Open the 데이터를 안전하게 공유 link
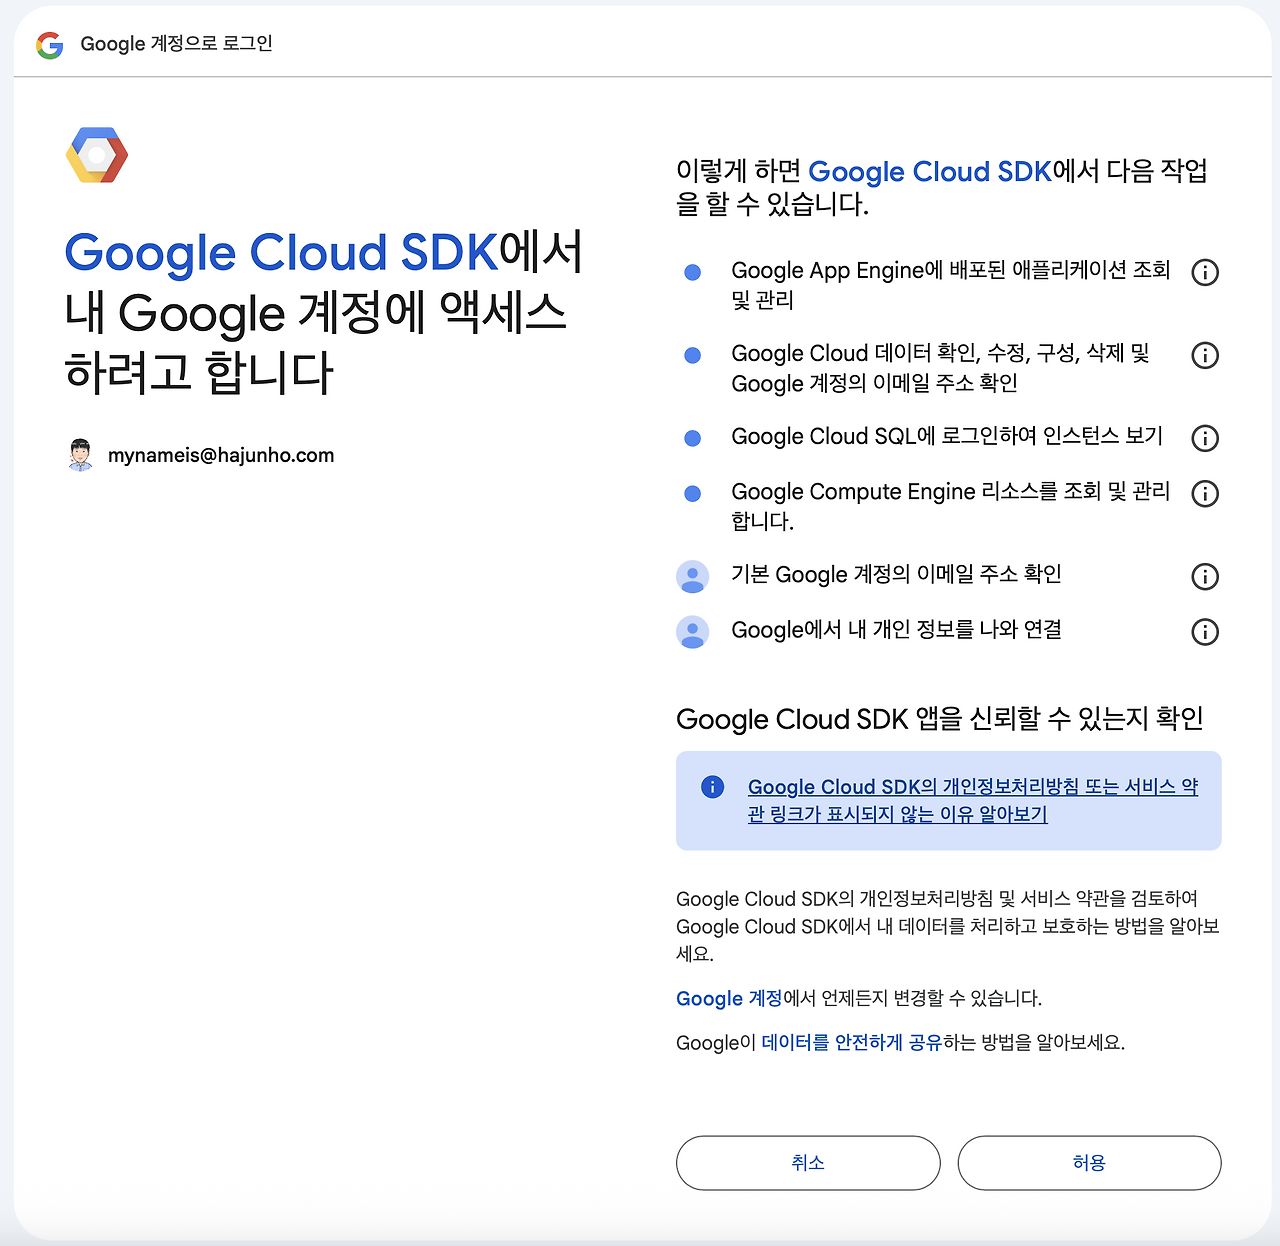Viewport: 1280px width, 1246px height. pyautogui.click(x=852, y=1043)
